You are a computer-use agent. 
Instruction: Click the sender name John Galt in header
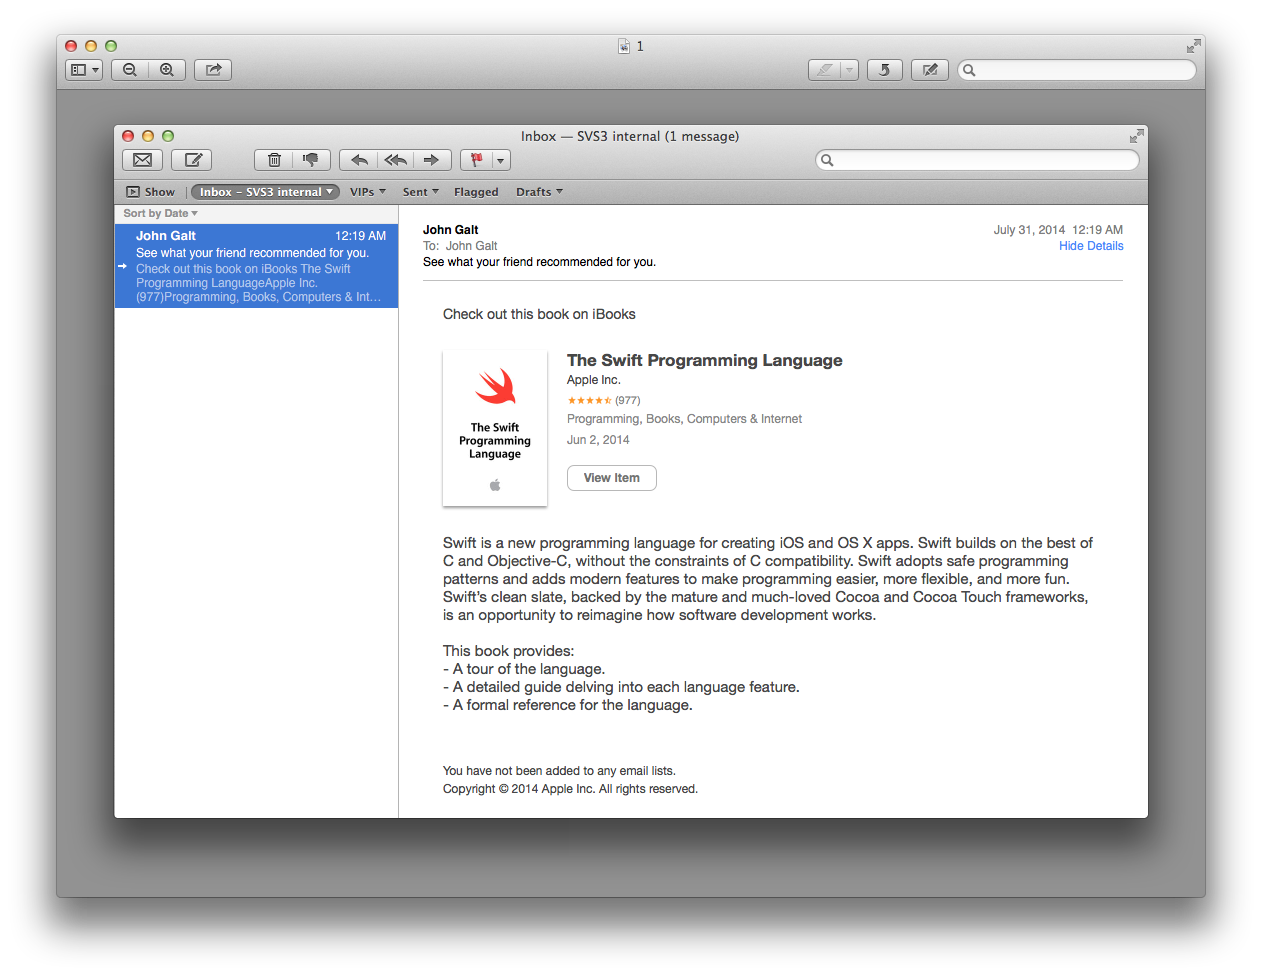click(451, 230)
